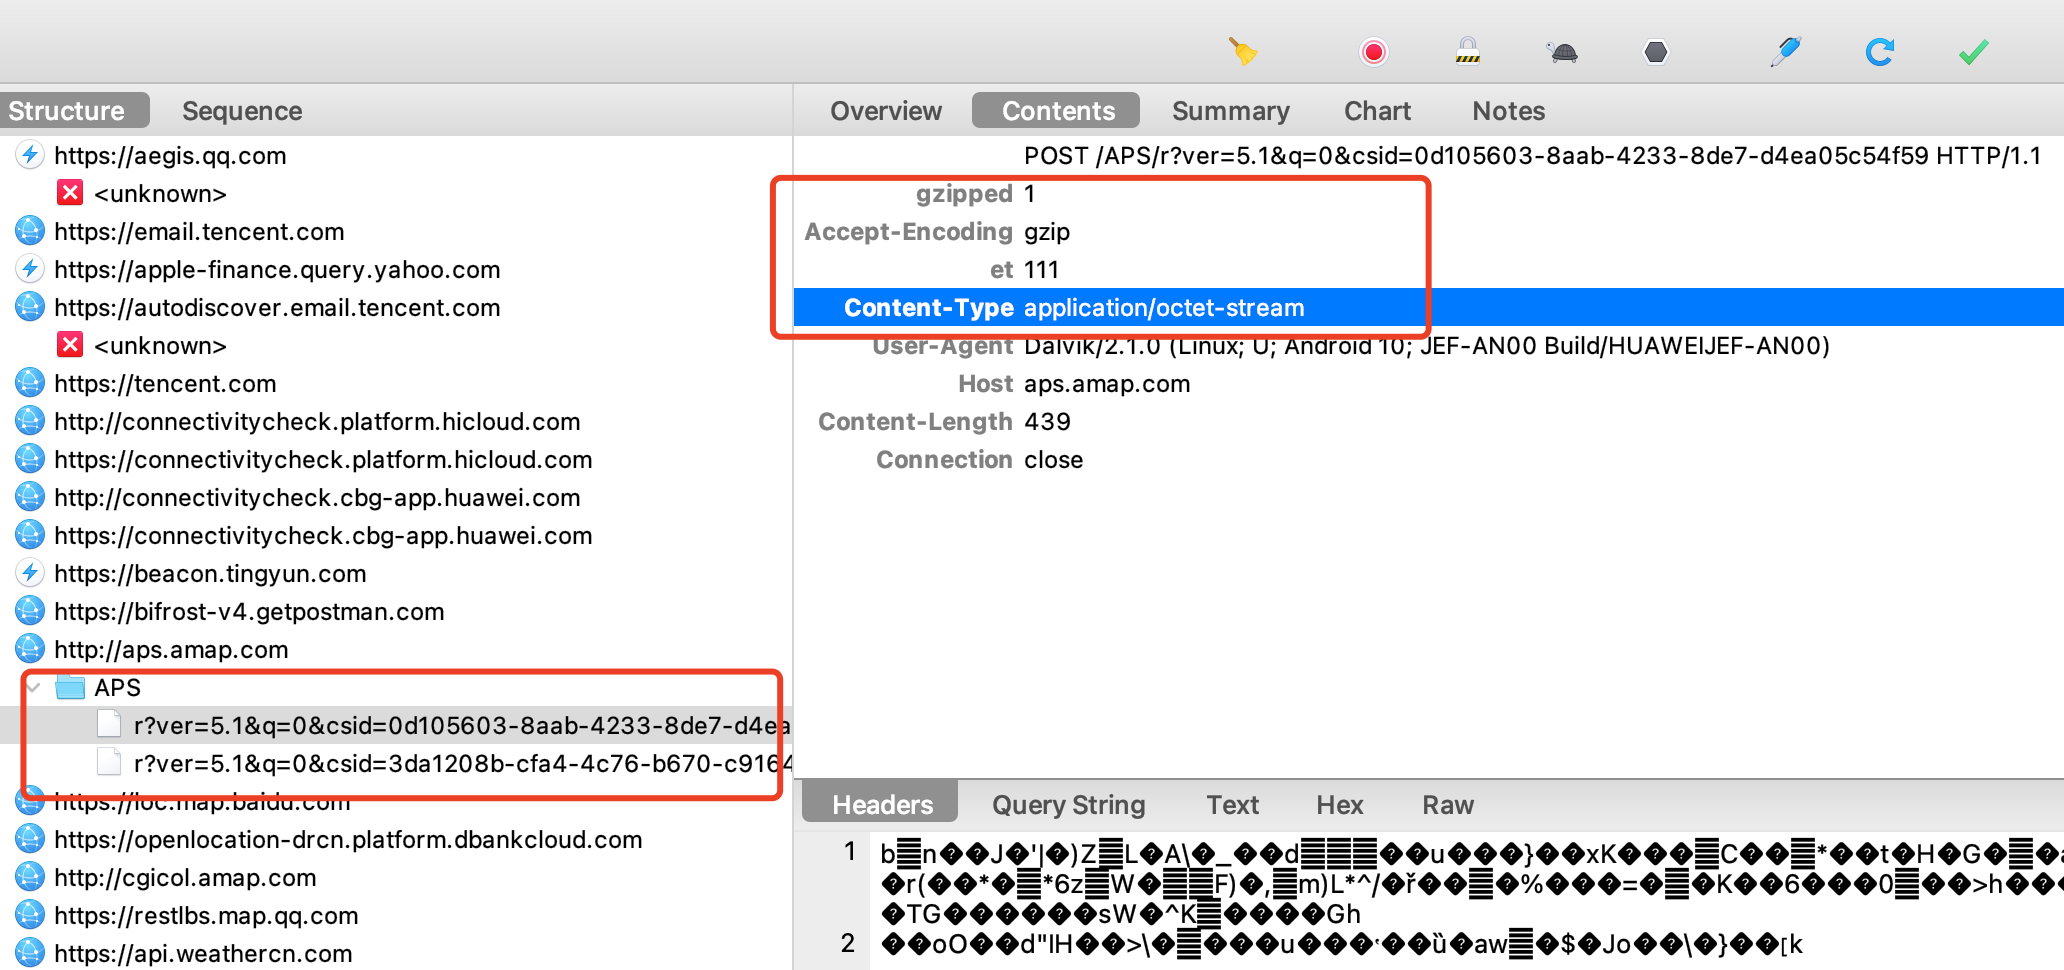This screenshot has height=970, width=2064.
Task: Click globe icon for https://connectivitycheck.platform.hicloud.com
Action: coord(30,459)
